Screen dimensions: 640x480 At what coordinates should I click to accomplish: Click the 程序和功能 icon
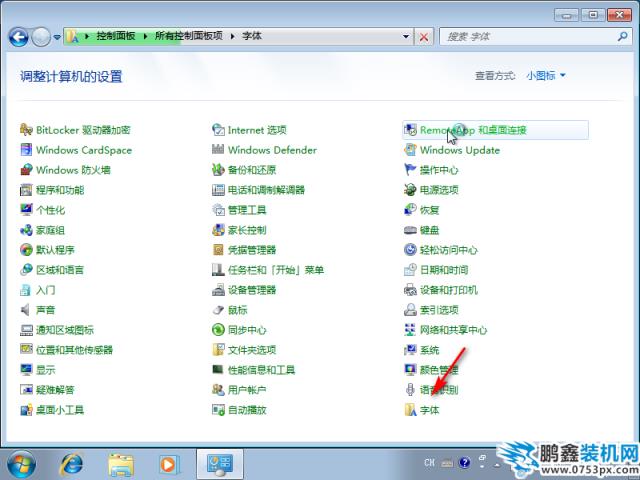pyautogui.click(x=26, y=190)
